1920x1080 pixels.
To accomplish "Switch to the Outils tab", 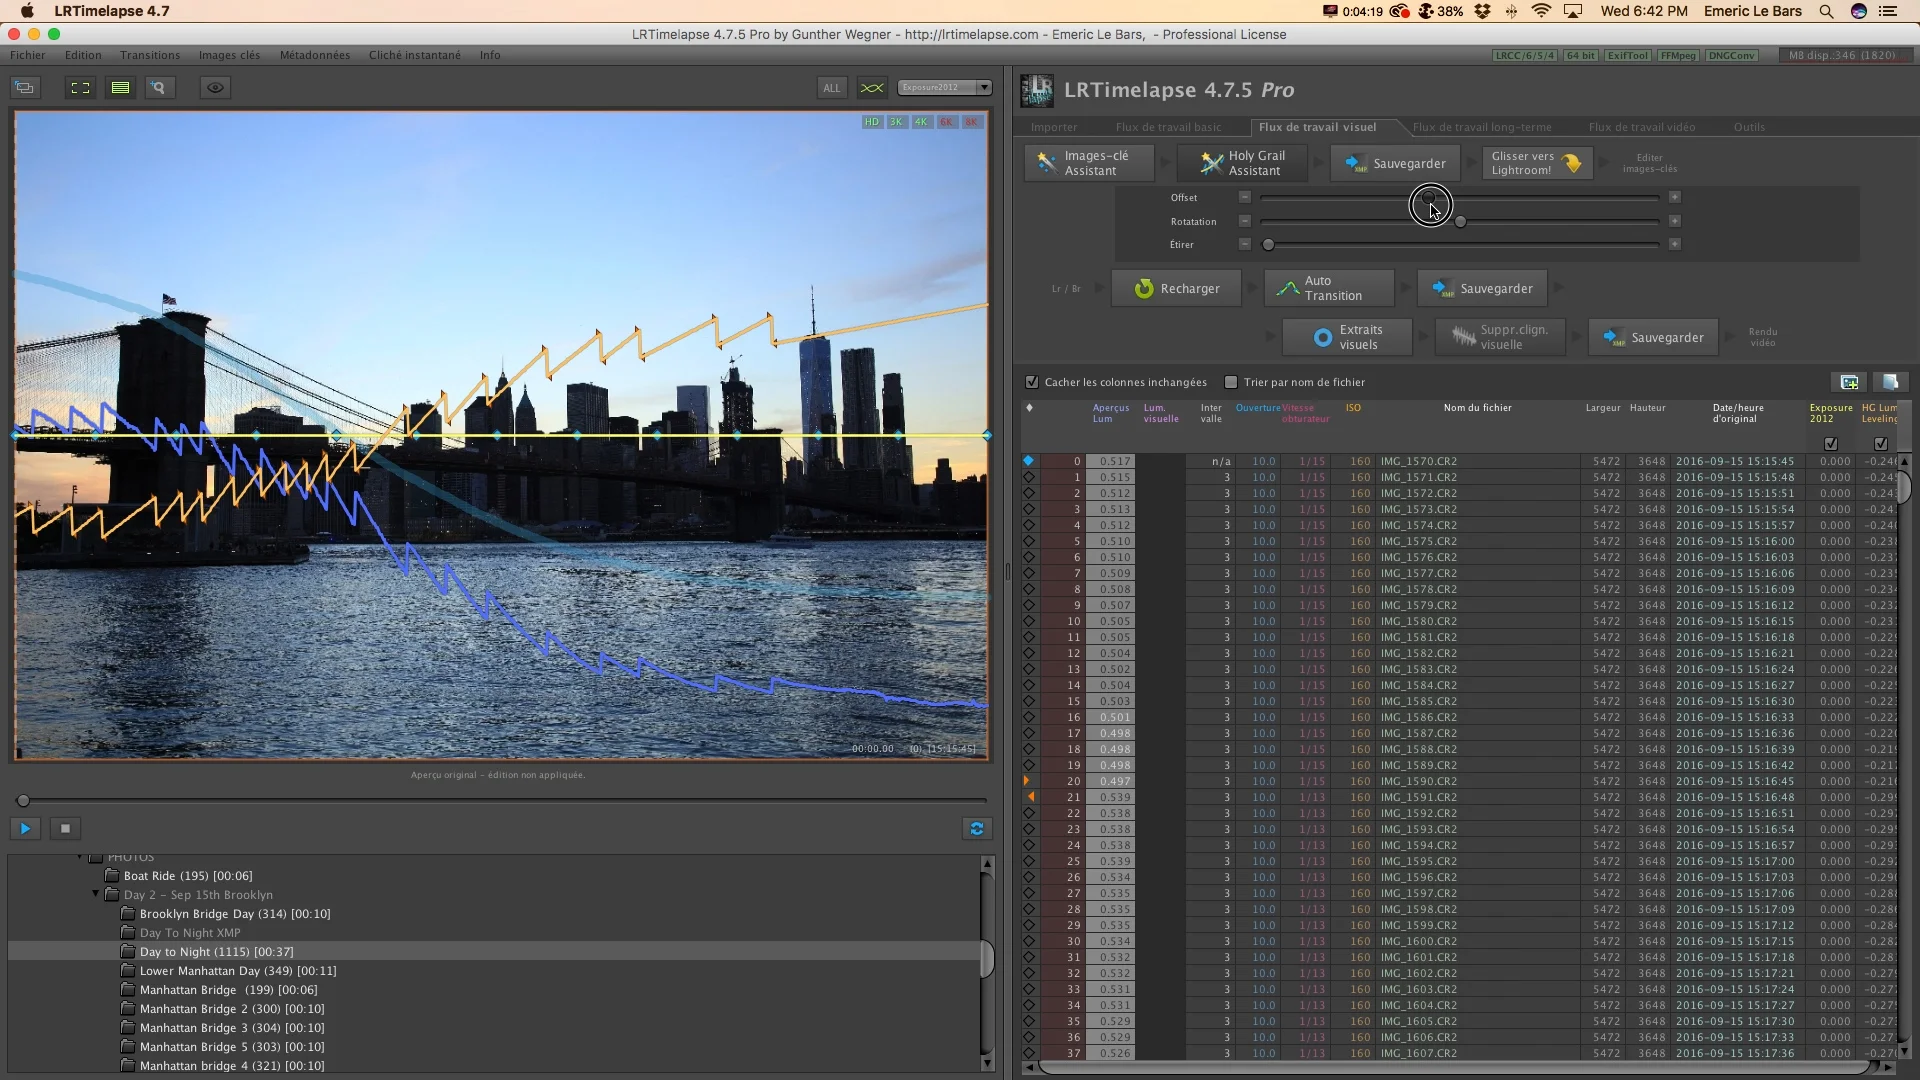I will click(1749, 127).
